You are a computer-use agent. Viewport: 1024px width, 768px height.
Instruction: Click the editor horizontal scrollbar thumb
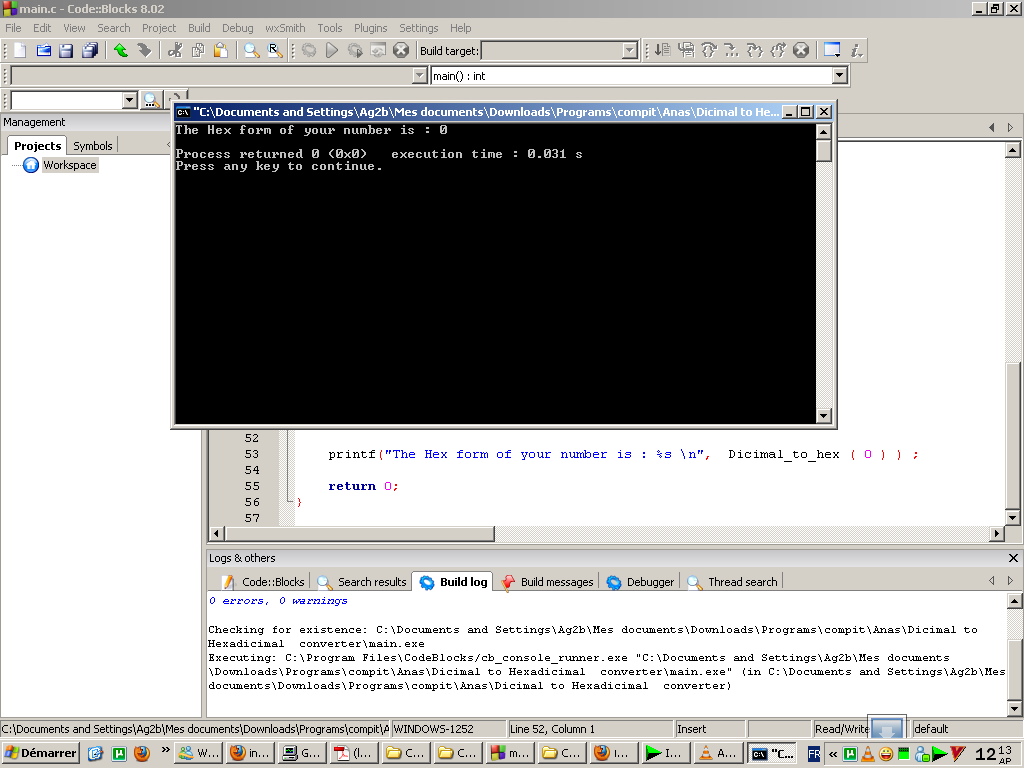pos(359,534)
